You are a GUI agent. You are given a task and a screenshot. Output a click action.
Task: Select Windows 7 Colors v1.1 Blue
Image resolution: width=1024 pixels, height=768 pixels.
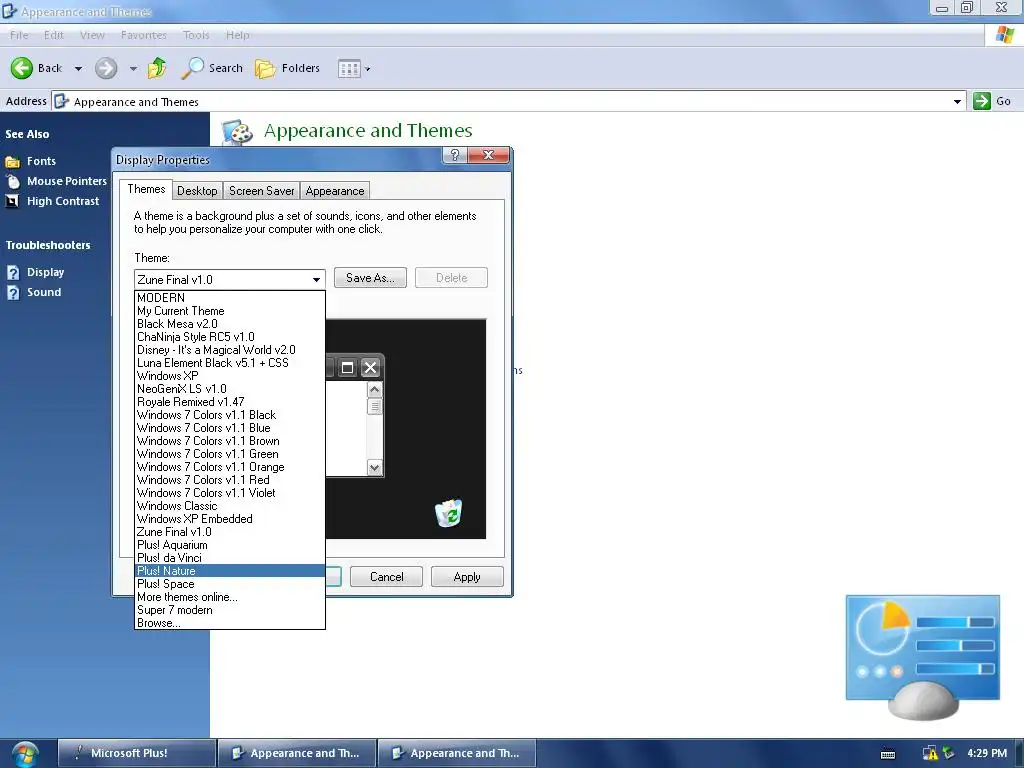(229, 428)
